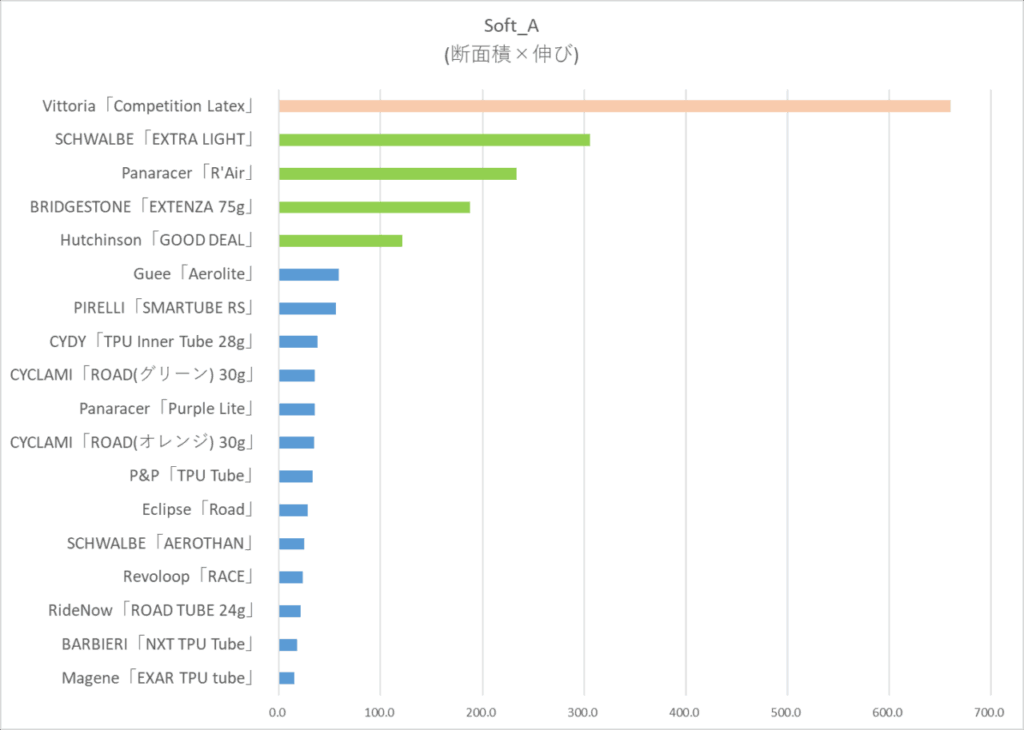
Task: Click the PIRELLI SMARTUBE RS bar
Action: tap(308, 308)
